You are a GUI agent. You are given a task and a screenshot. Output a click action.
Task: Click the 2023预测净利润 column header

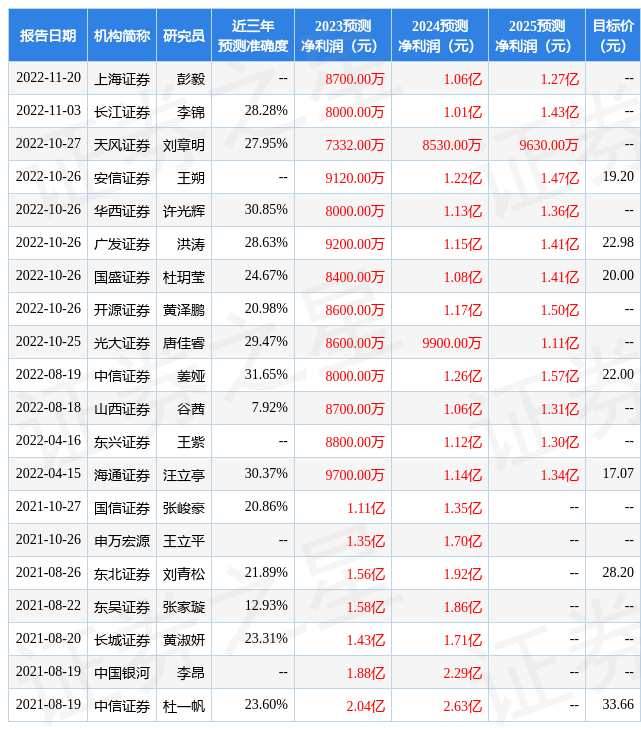343,36
